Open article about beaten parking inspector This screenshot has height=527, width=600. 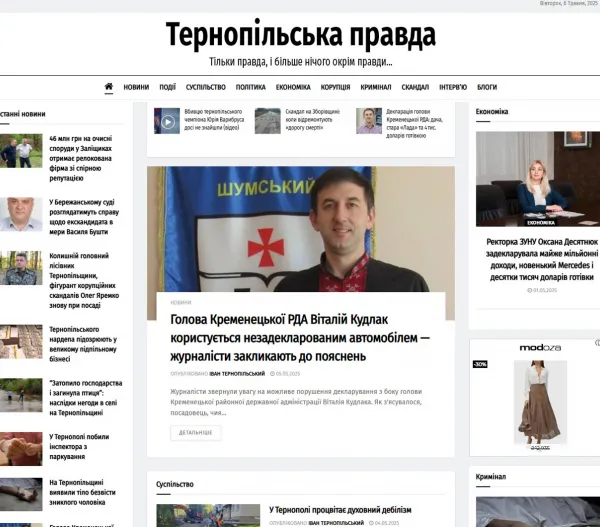pyautogui.click(x=79, y=446)
